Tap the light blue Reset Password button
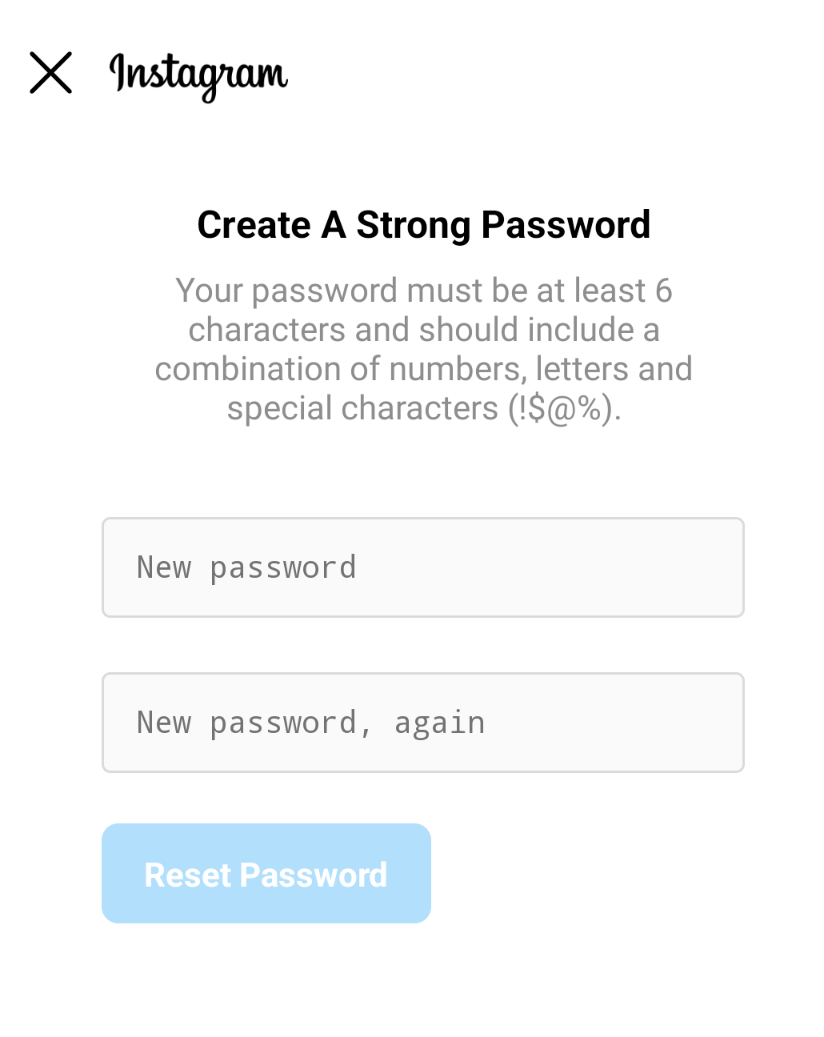Viewport: 824px width, 1037px height. pyautogui.click(x=266, y=873)
